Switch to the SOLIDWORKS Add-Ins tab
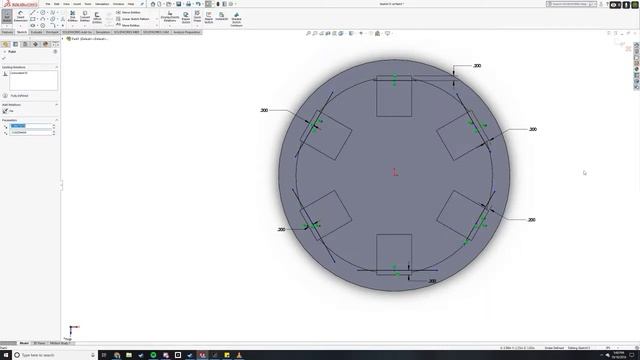The height and width of the screenshot is (360, 640). tap(77, 32)
